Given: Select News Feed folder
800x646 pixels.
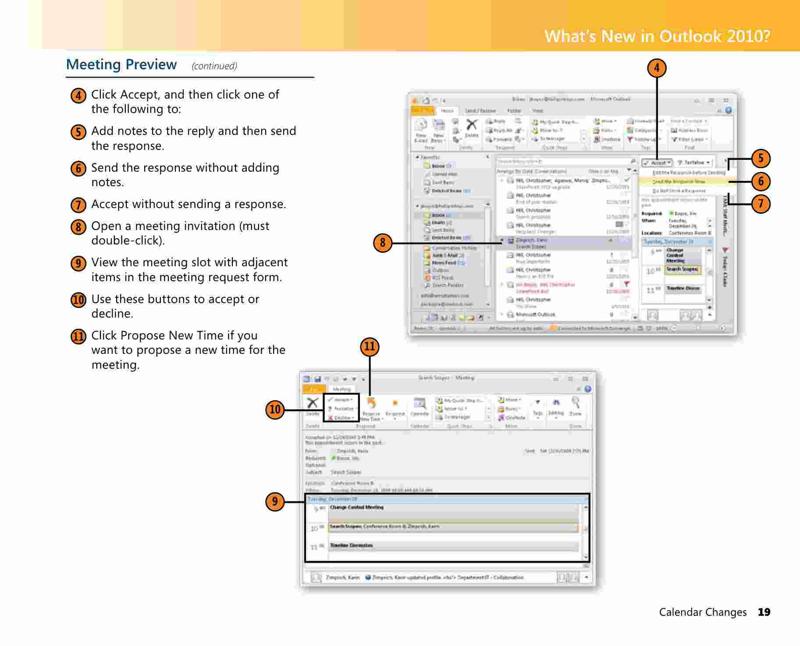Looking at the screenshot, I should tap(444, 263).
